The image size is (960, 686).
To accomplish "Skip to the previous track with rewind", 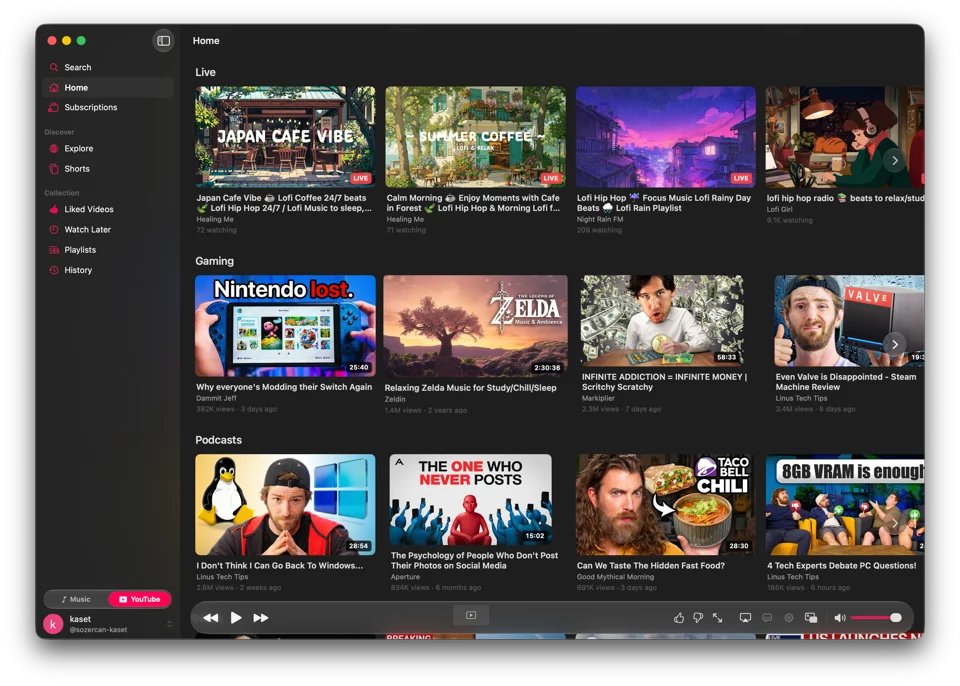I will [211, 618].
